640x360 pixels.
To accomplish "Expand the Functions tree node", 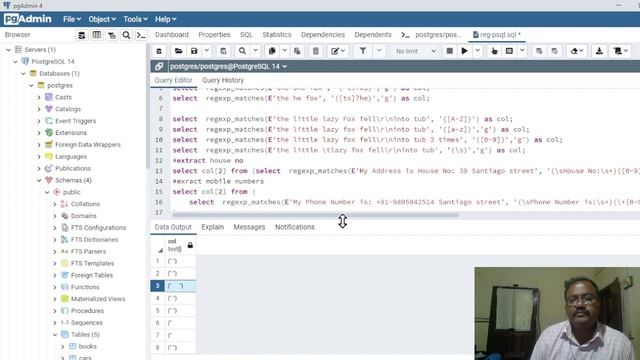I will point(55,287).
